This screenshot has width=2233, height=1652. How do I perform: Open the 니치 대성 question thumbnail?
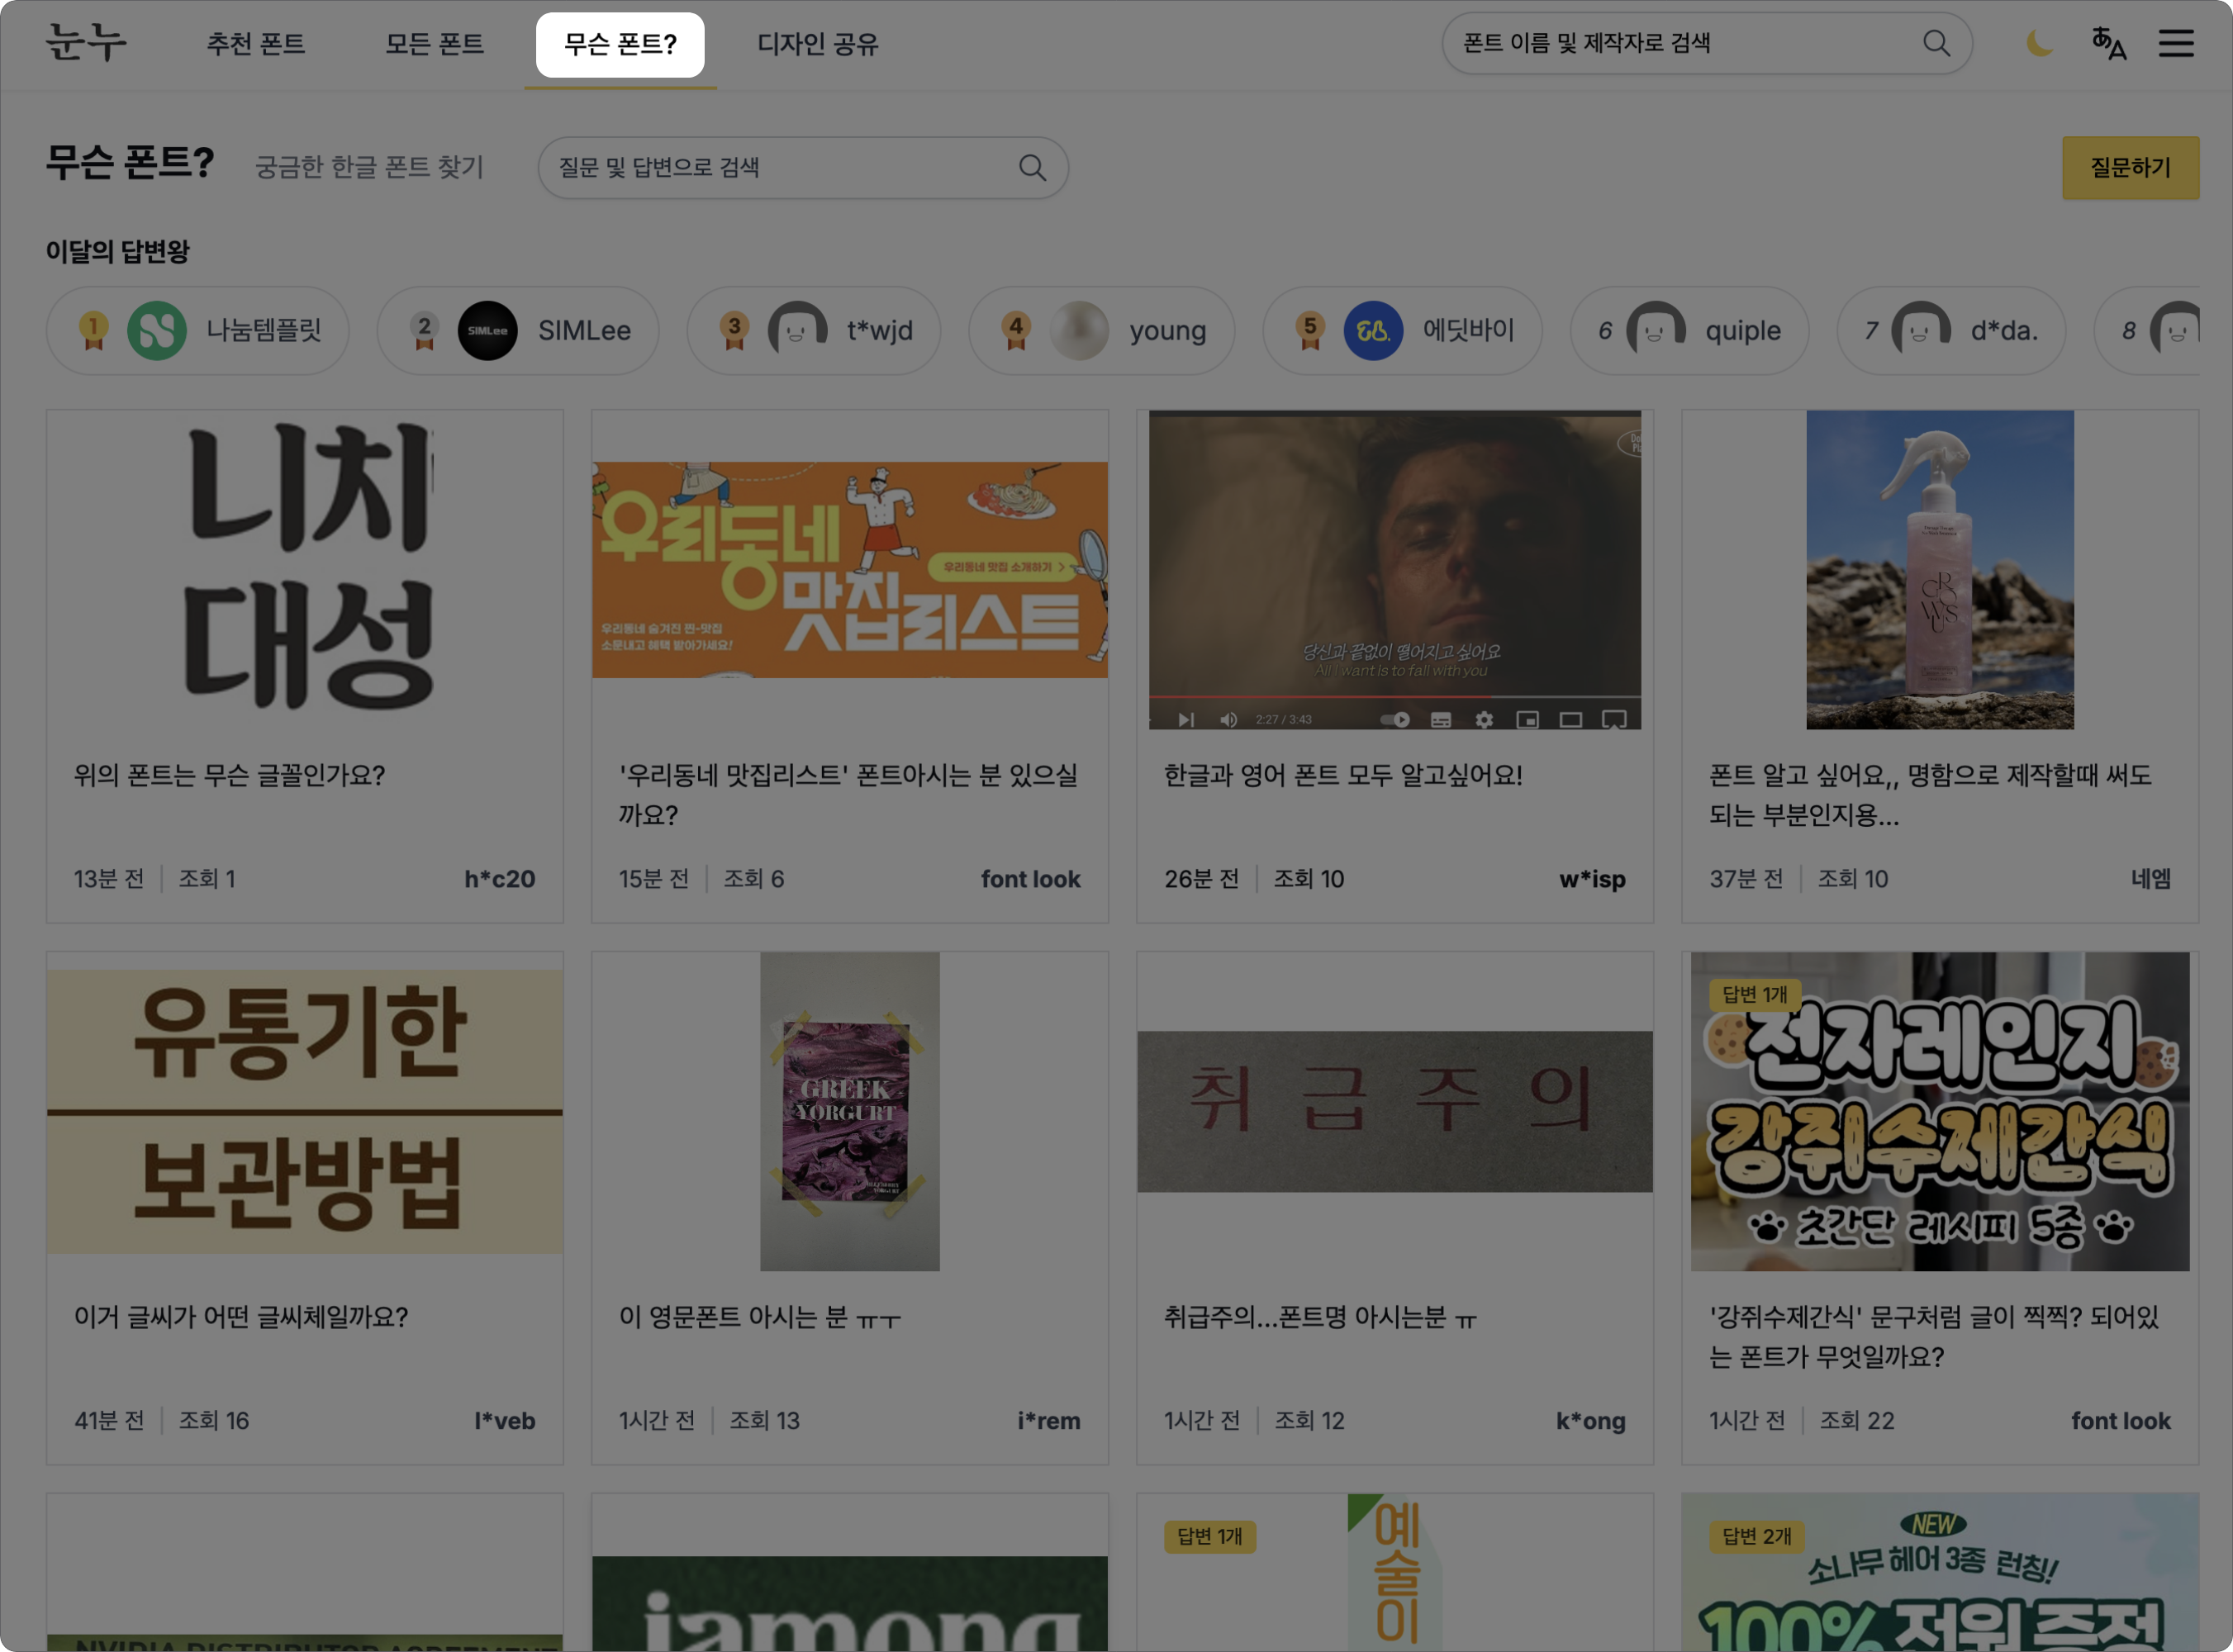pyautogui.click(x=305, y=569)
